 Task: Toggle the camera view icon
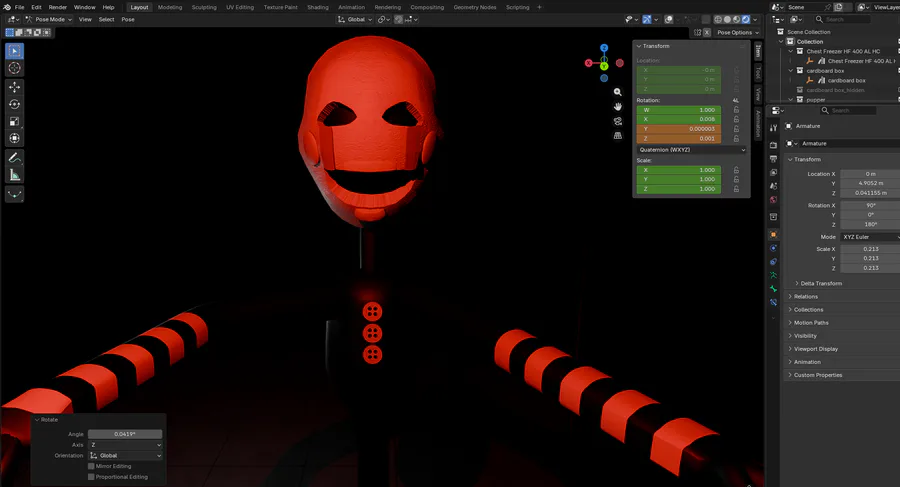pos(618,120)
